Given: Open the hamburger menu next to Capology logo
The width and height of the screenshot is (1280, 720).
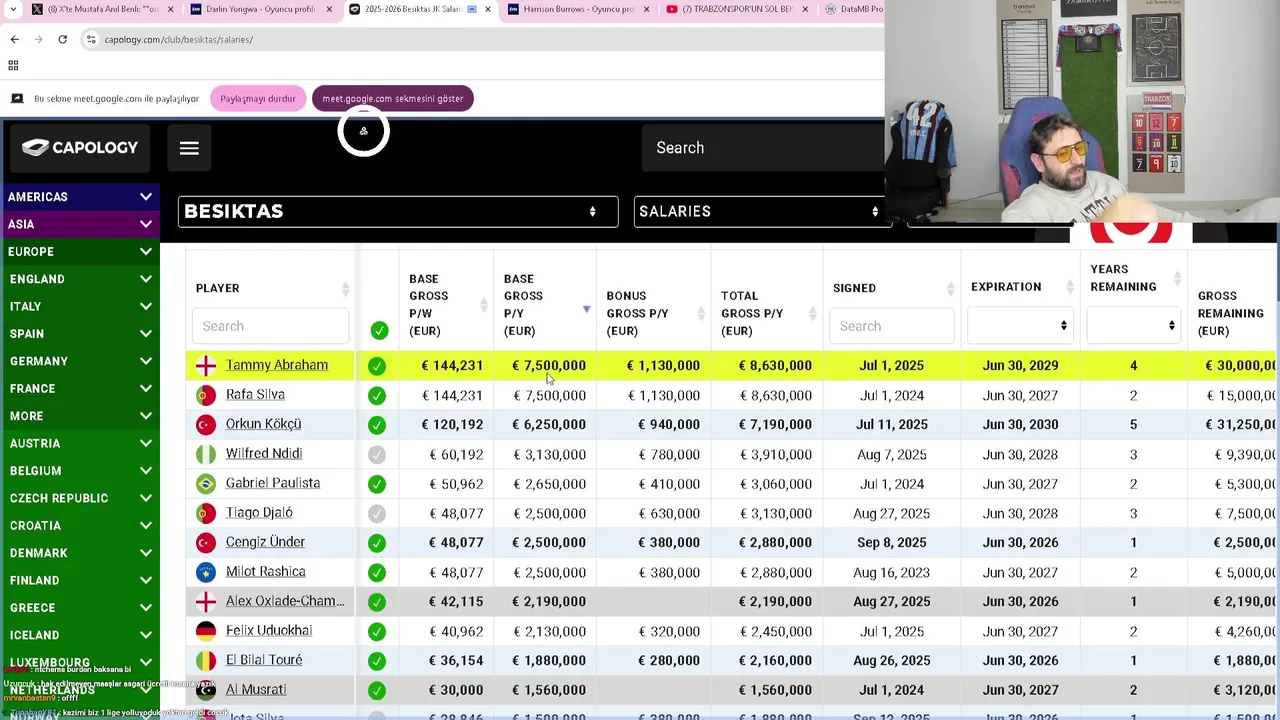Looking at the screenshot, I should pyautogui.click(x=189, y=148).
